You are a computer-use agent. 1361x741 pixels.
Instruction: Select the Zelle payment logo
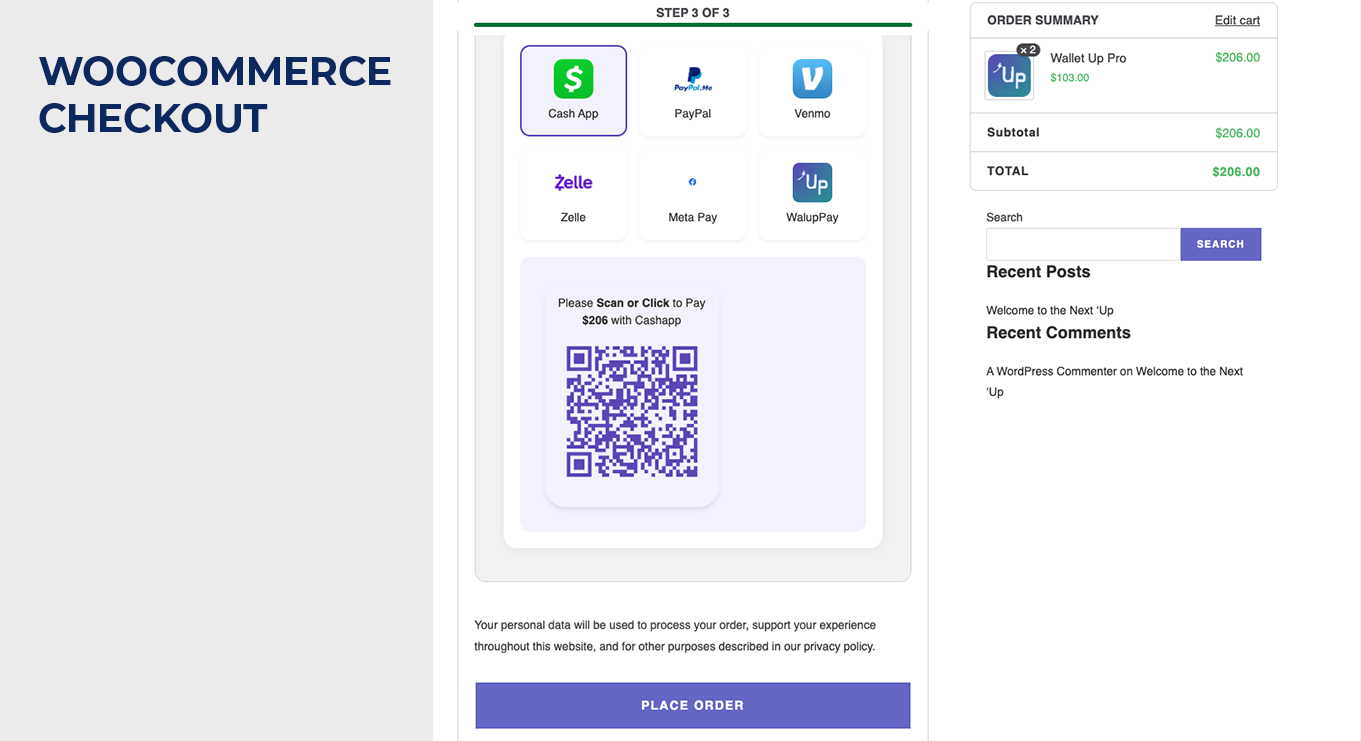(x=573, y=182)
